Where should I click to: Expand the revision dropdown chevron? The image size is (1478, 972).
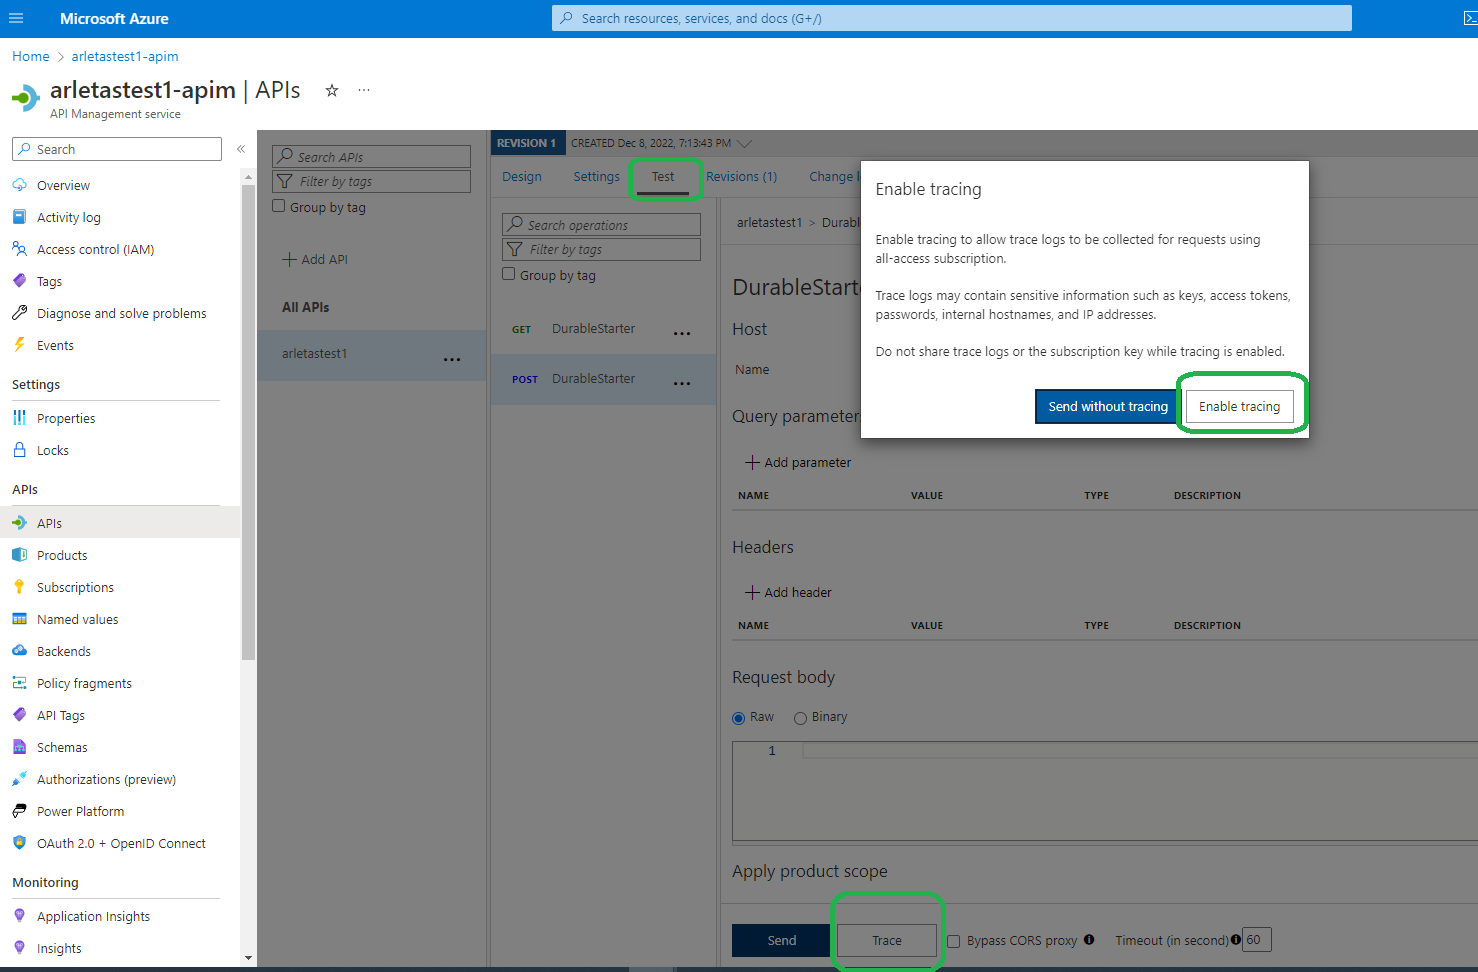click(744, 143)
